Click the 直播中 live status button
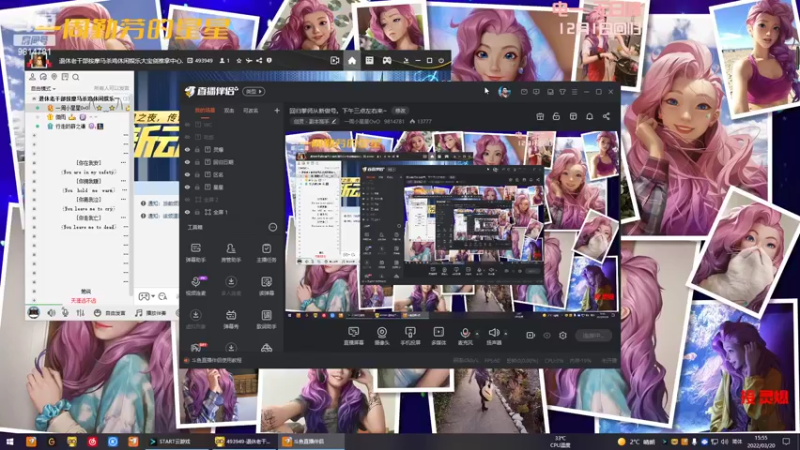 593,335
